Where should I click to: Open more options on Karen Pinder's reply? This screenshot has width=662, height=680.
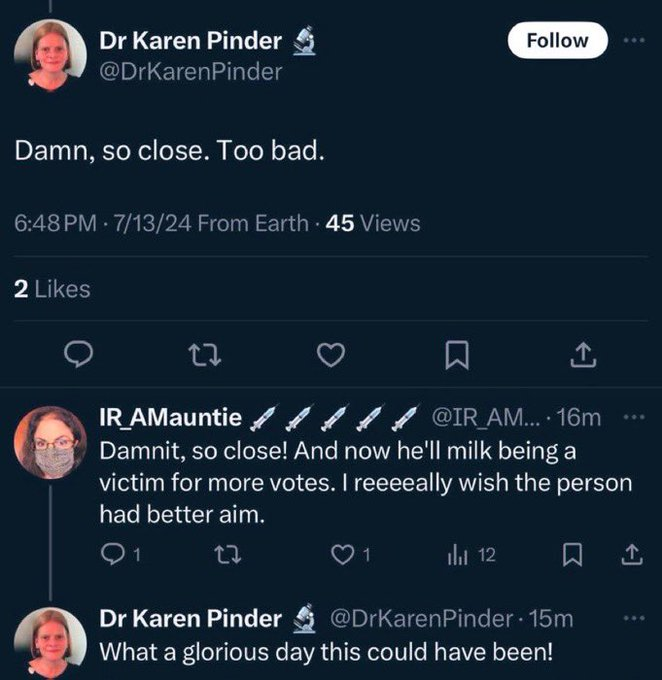632,619
